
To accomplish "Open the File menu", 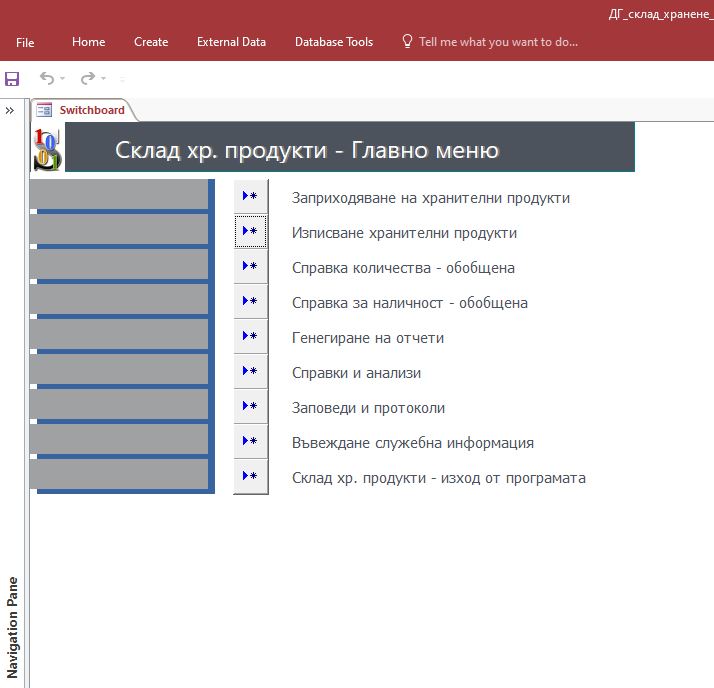I will click(x=25, y=42).
